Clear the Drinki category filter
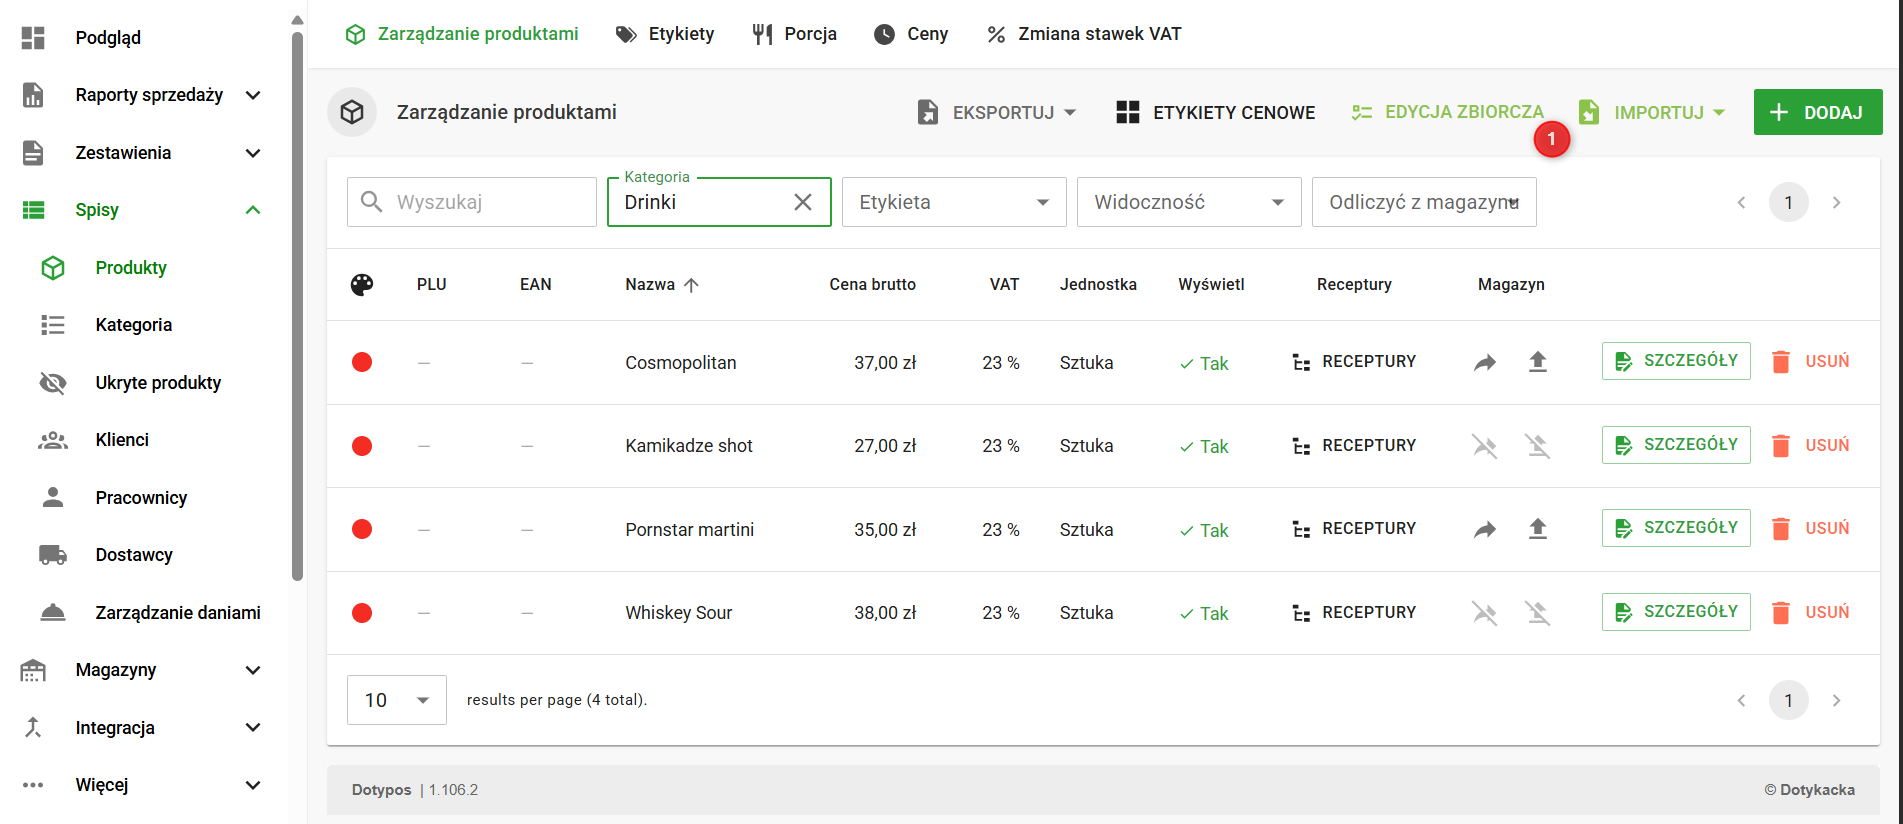The width and height of the screenshot is (1903, 824). pyautogui.click(x=802, y=202)
